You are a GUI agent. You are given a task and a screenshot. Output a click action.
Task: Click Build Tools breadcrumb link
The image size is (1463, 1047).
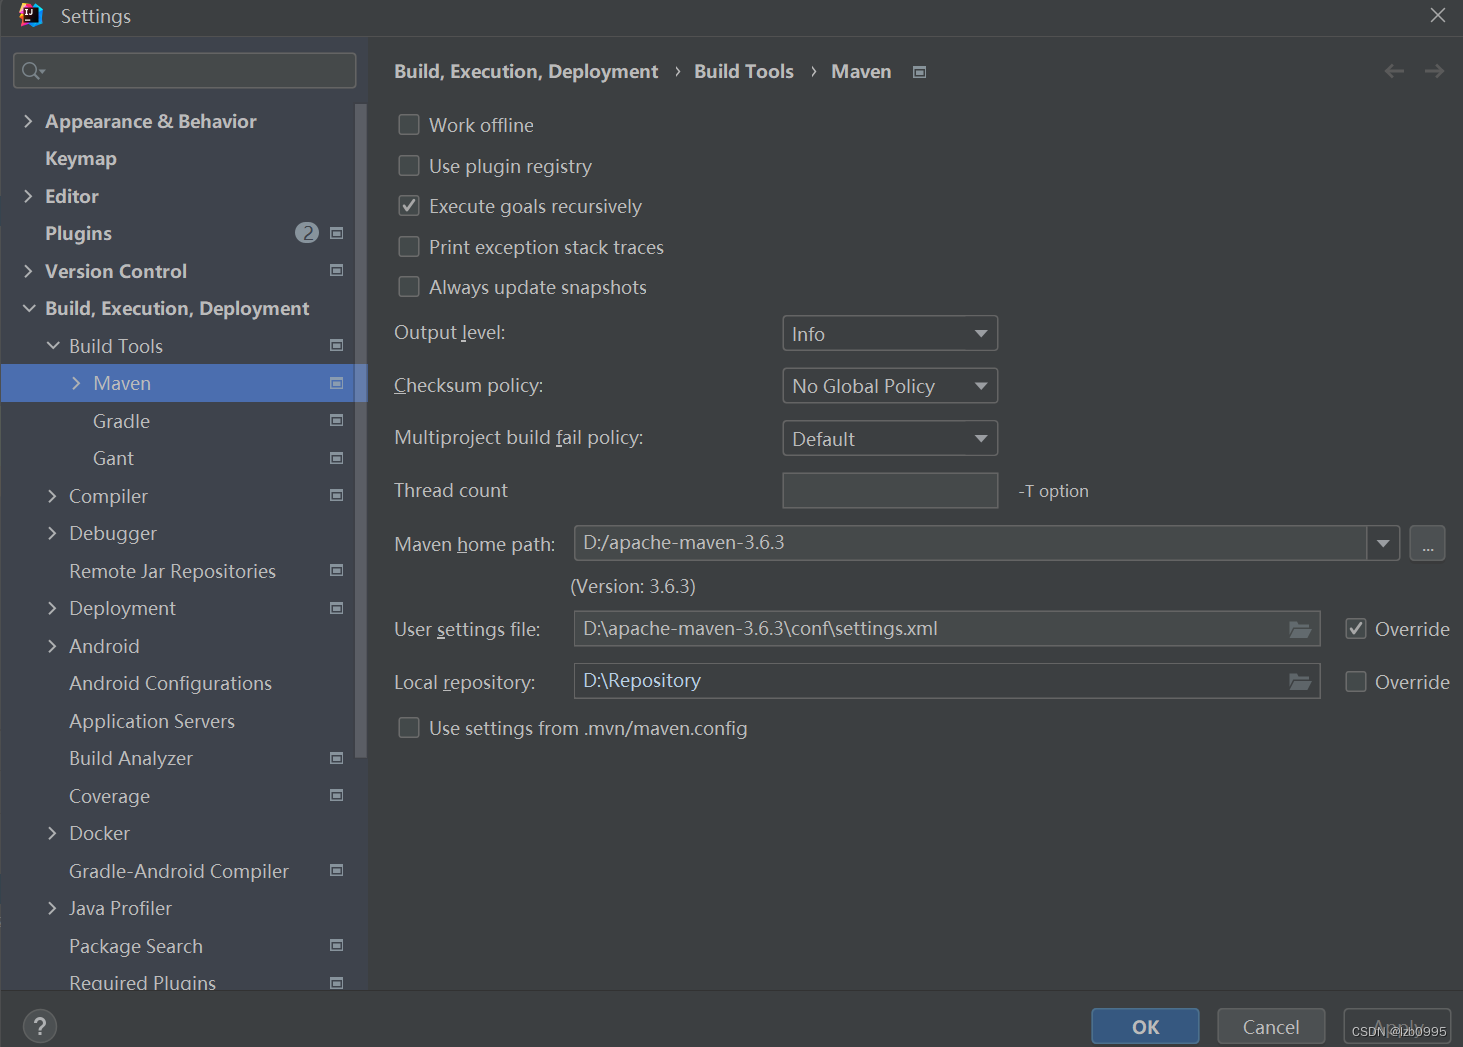[x=744, y=71]
